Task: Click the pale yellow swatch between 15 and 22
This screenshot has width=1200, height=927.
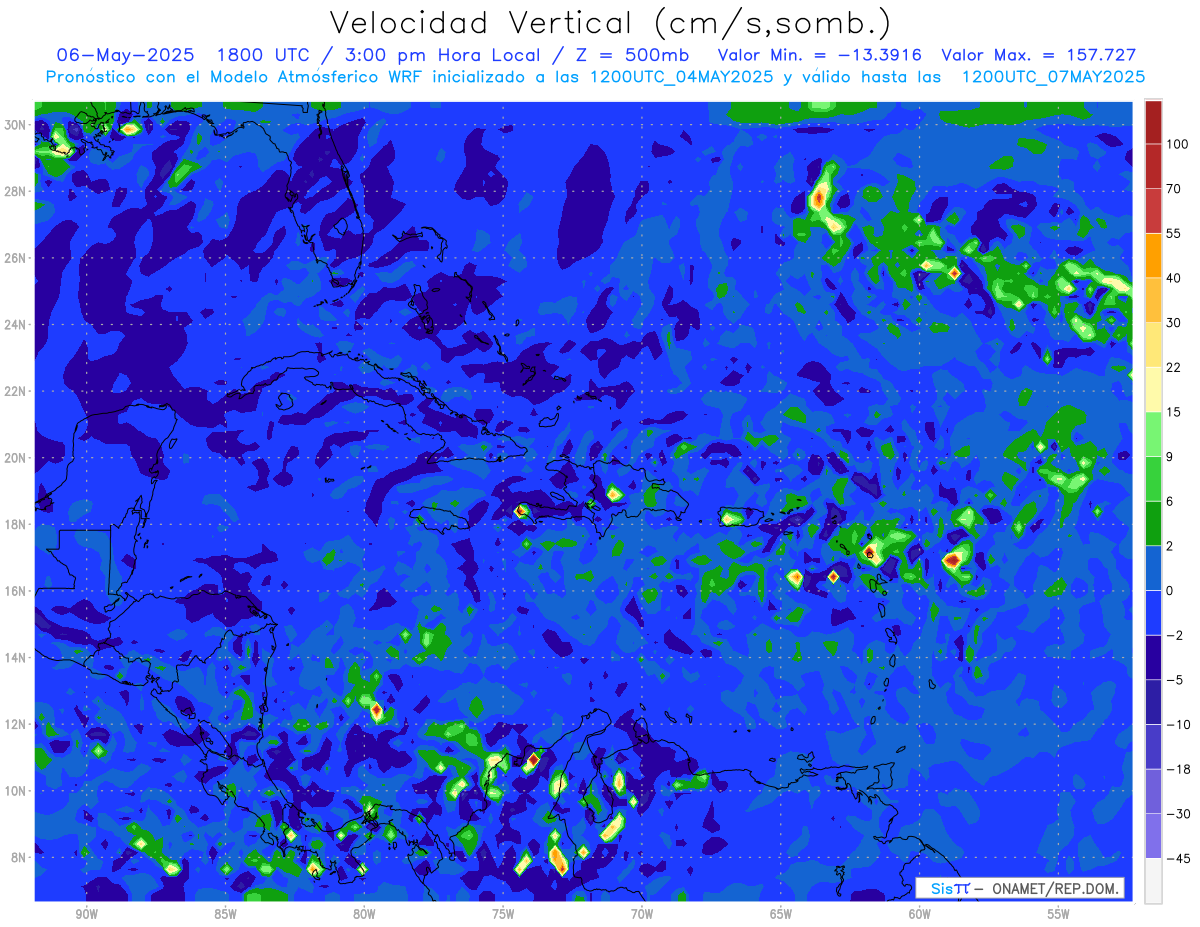Action: point(1153,390)
